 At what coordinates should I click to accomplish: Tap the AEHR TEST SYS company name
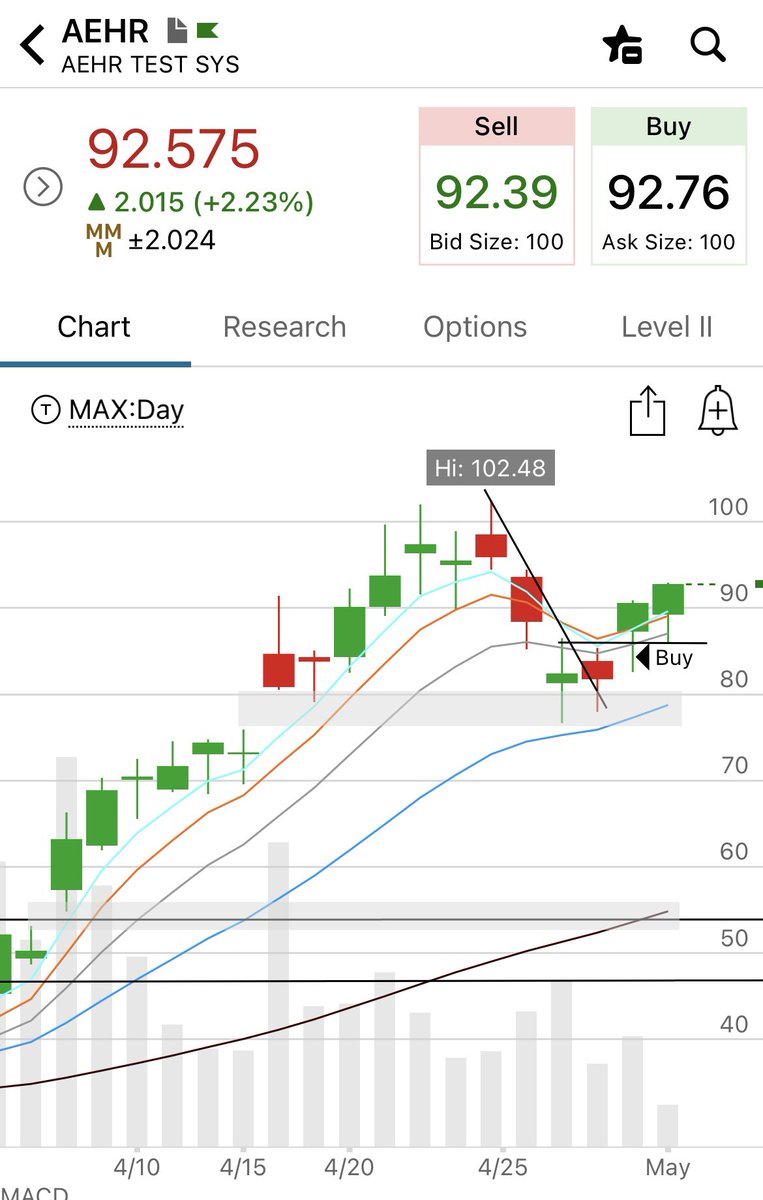tap(151, 65)
